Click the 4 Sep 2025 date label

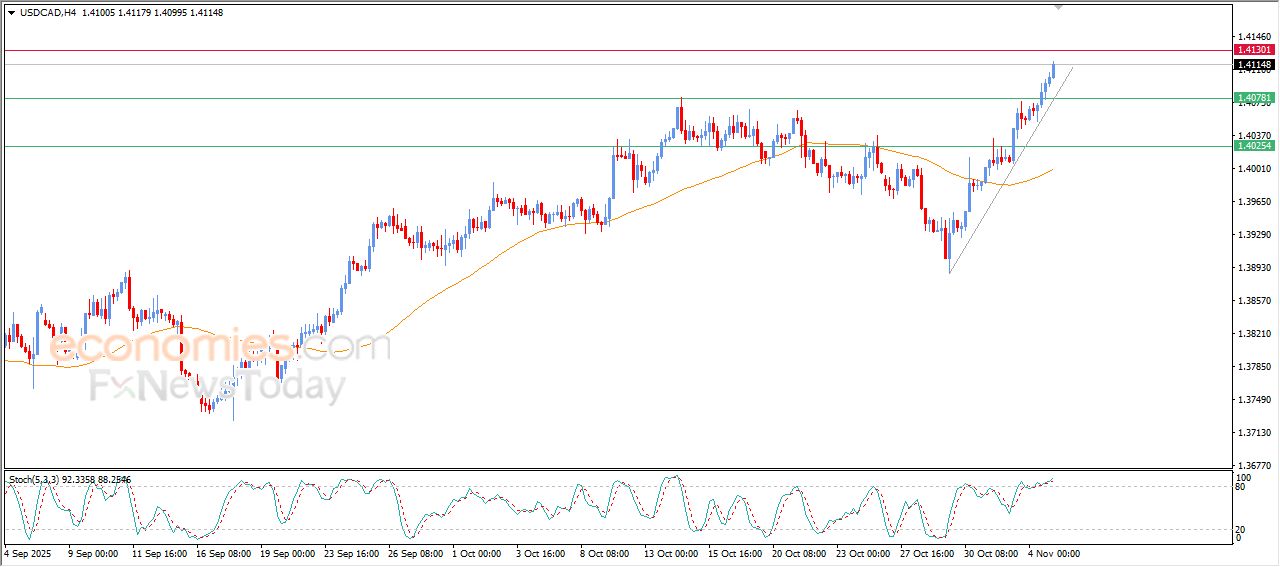(x=27, y=553)
